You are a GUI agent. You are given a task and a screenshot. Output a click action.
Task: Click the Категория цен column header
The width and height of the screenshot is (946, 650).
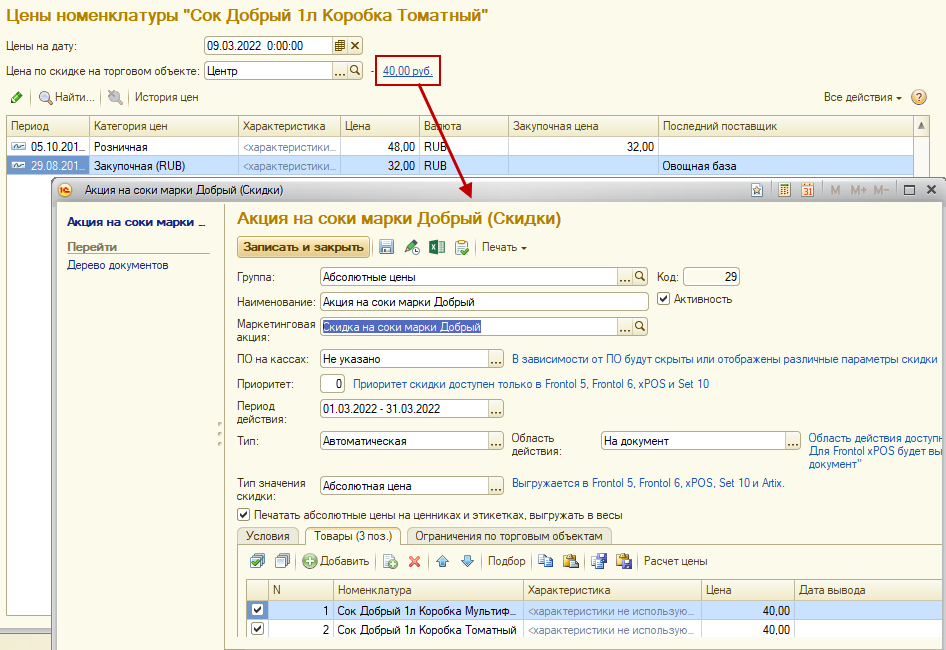[x=164, y=126]
